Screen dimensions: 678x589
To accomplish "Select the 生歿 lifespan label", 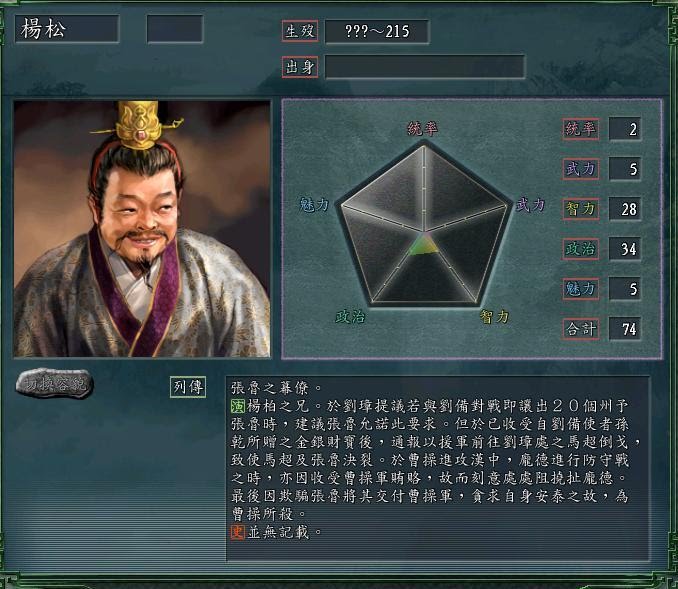I will (x=300, y=31).
